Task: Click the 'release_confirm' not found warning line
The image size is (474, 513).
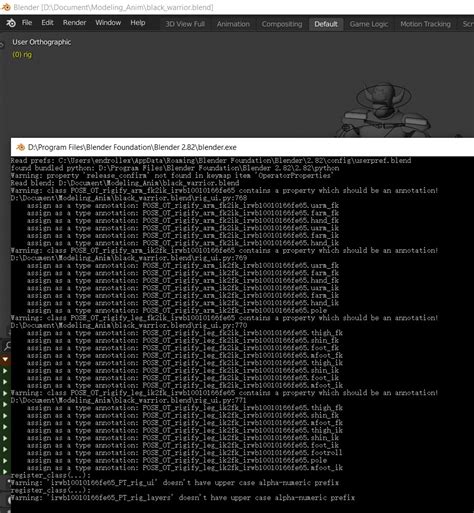Action: [x=172, y=175]
